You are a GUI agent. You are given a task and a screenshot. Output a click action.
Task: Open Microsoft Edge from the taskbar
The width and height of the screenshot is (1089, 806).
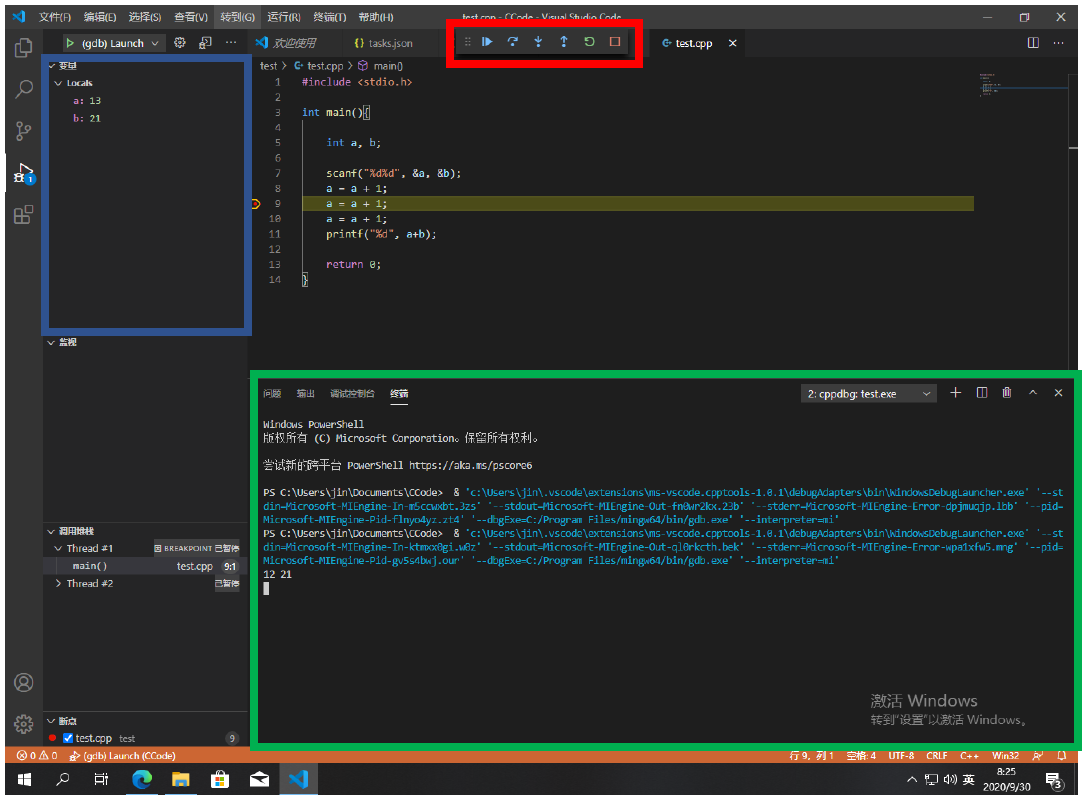click(x=141, y=780)
